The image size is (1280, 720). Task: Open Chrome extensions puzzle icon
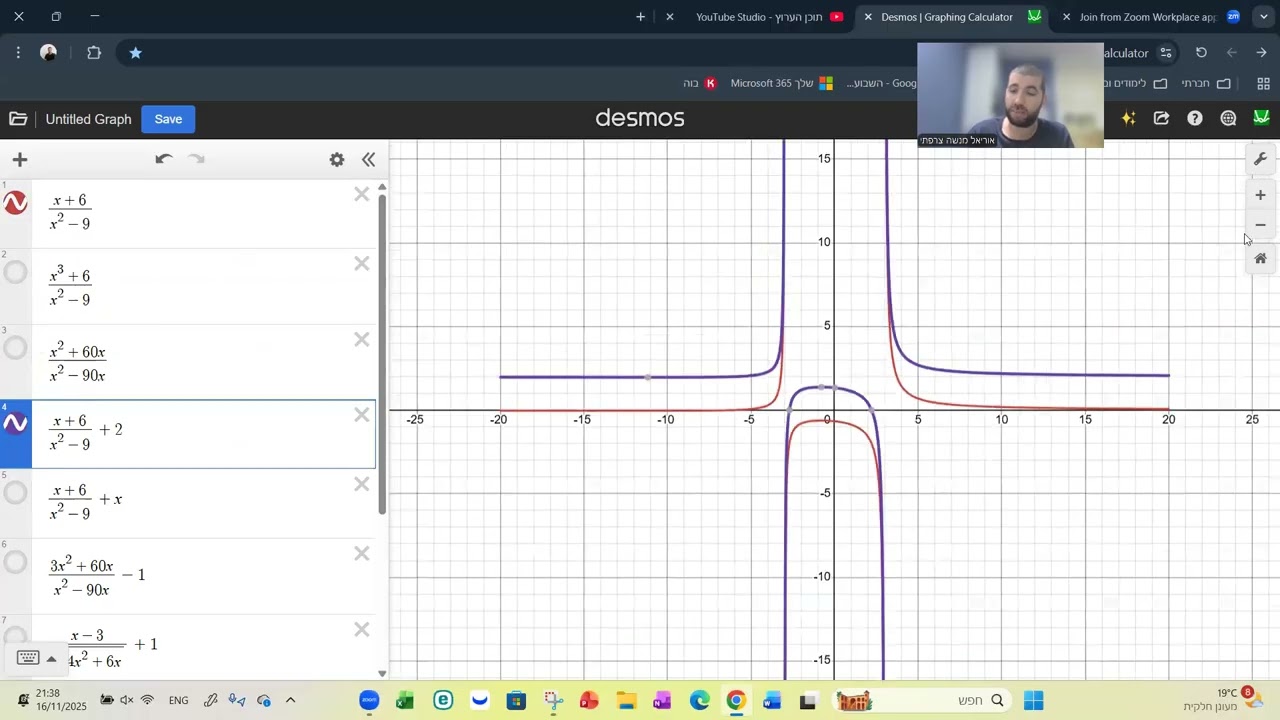click(x=94, y=53)
